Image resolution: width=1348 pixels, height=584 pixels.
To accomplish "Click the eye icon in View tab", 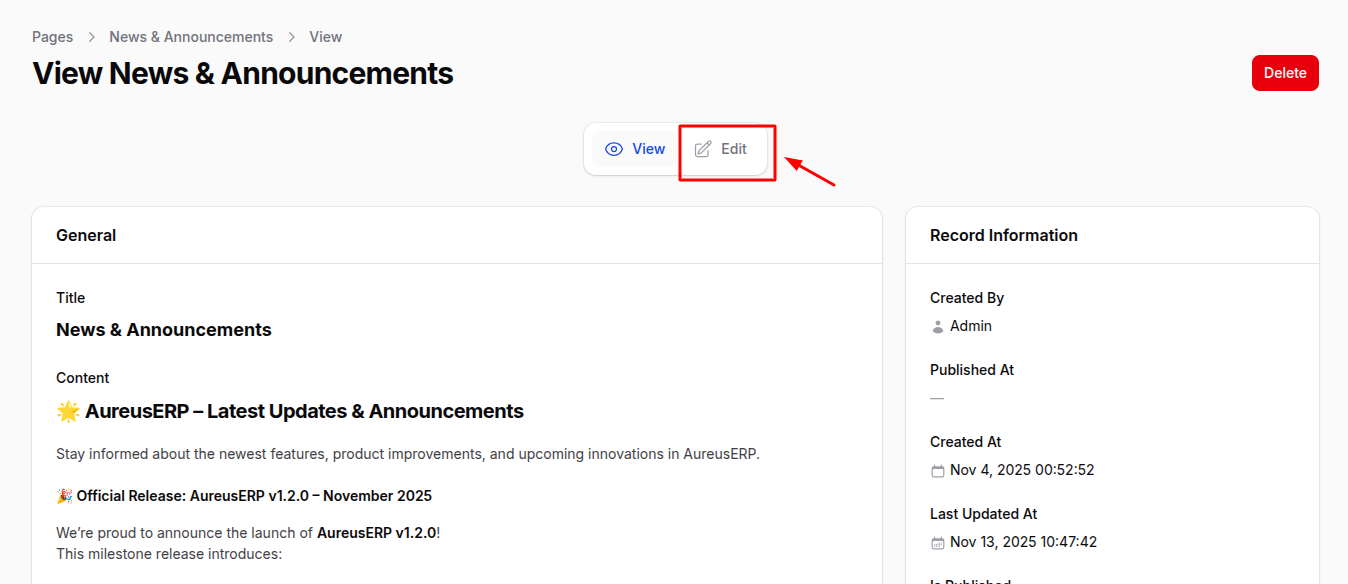I will click(614, 149).
